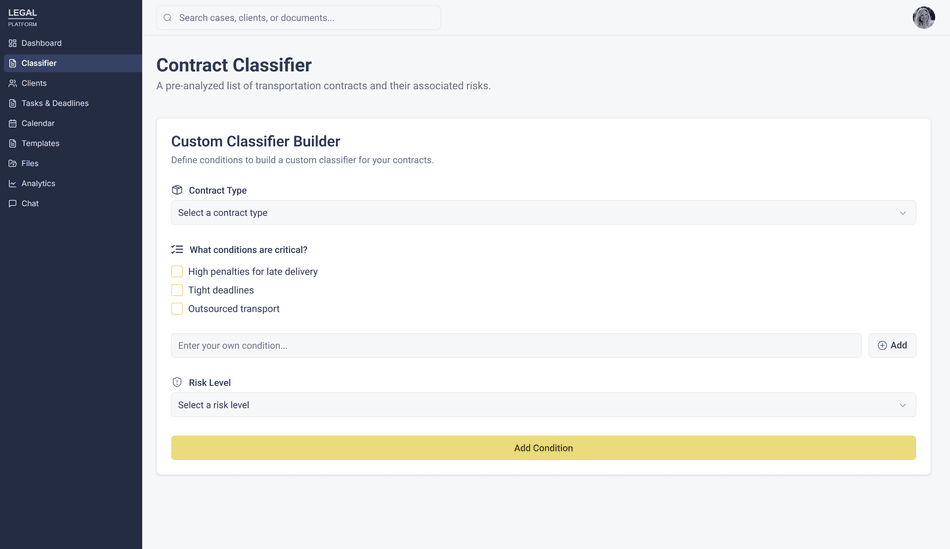The width and height of the screenshot is (950, 549).
Task: Click the Dashboard grid icon in sidebar
Action: [x=12, y=43]
